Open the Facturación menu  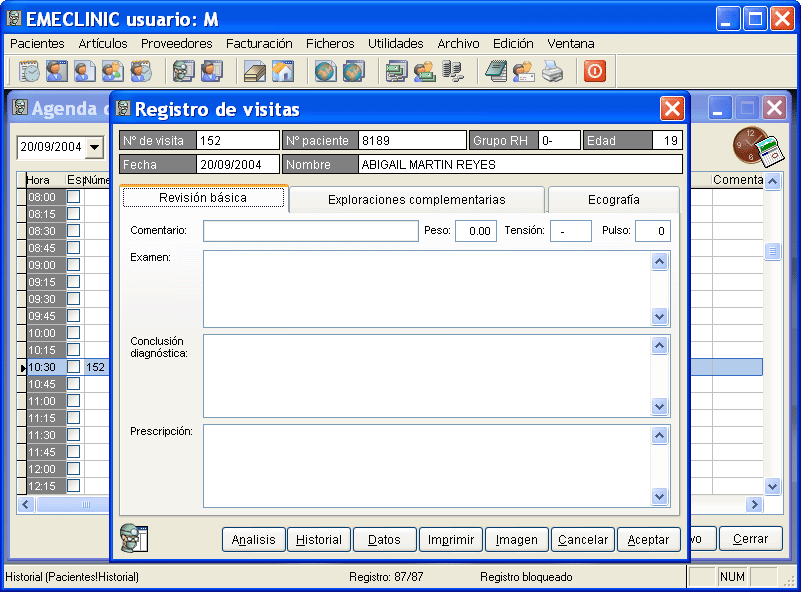(x=259, y=43)
